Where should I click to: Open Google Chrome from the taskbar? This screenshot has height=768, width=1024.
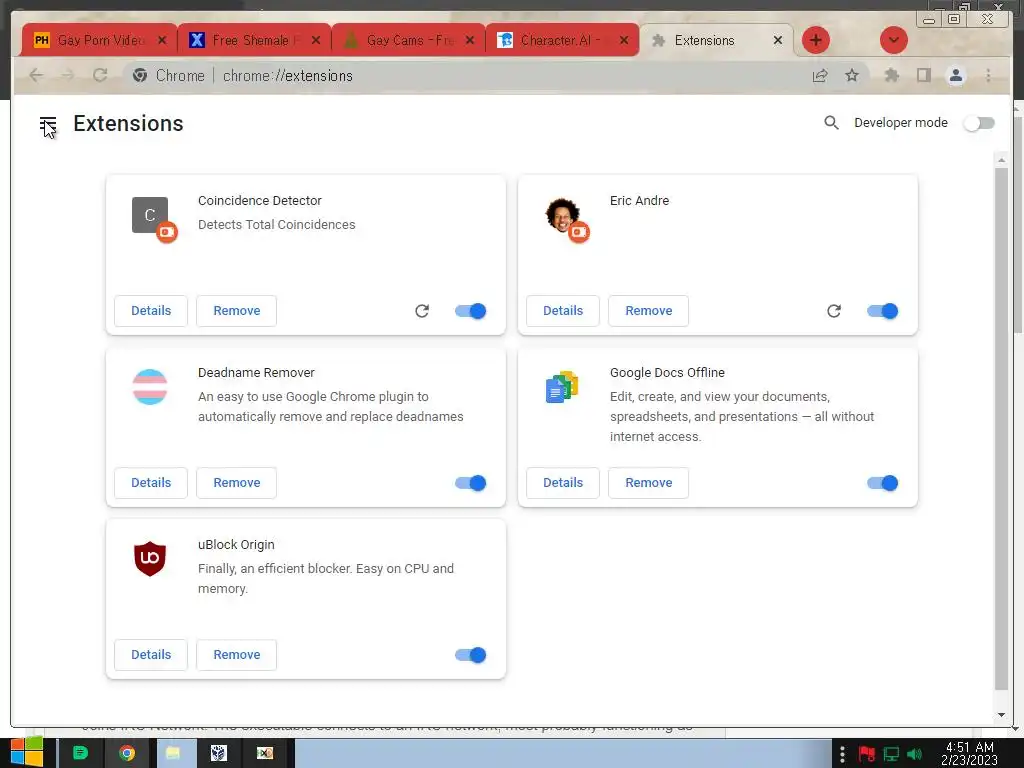tap(127, 754)
